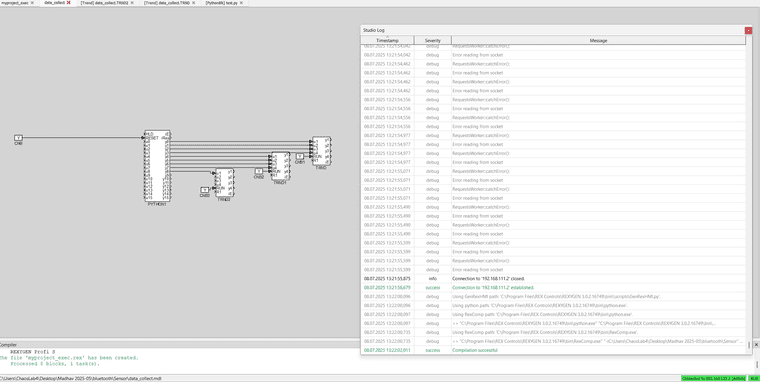Click the 'myproject_exec.rex has been created' output line

(69, 358)
